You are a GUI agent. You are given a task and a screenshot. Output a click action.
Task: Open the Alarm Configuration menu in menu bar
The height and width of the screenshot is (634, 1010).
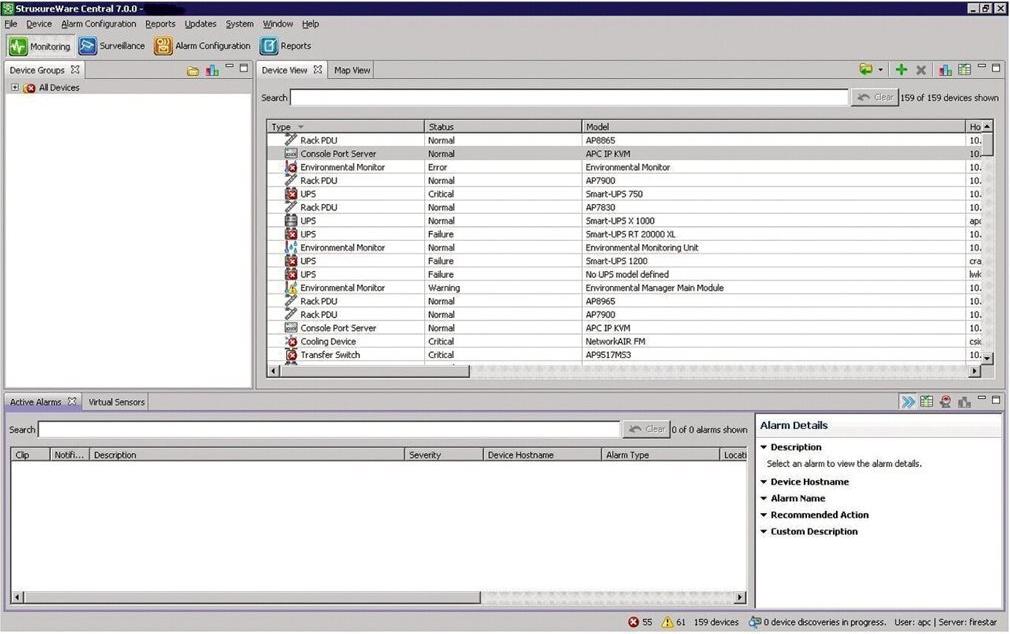98,24
